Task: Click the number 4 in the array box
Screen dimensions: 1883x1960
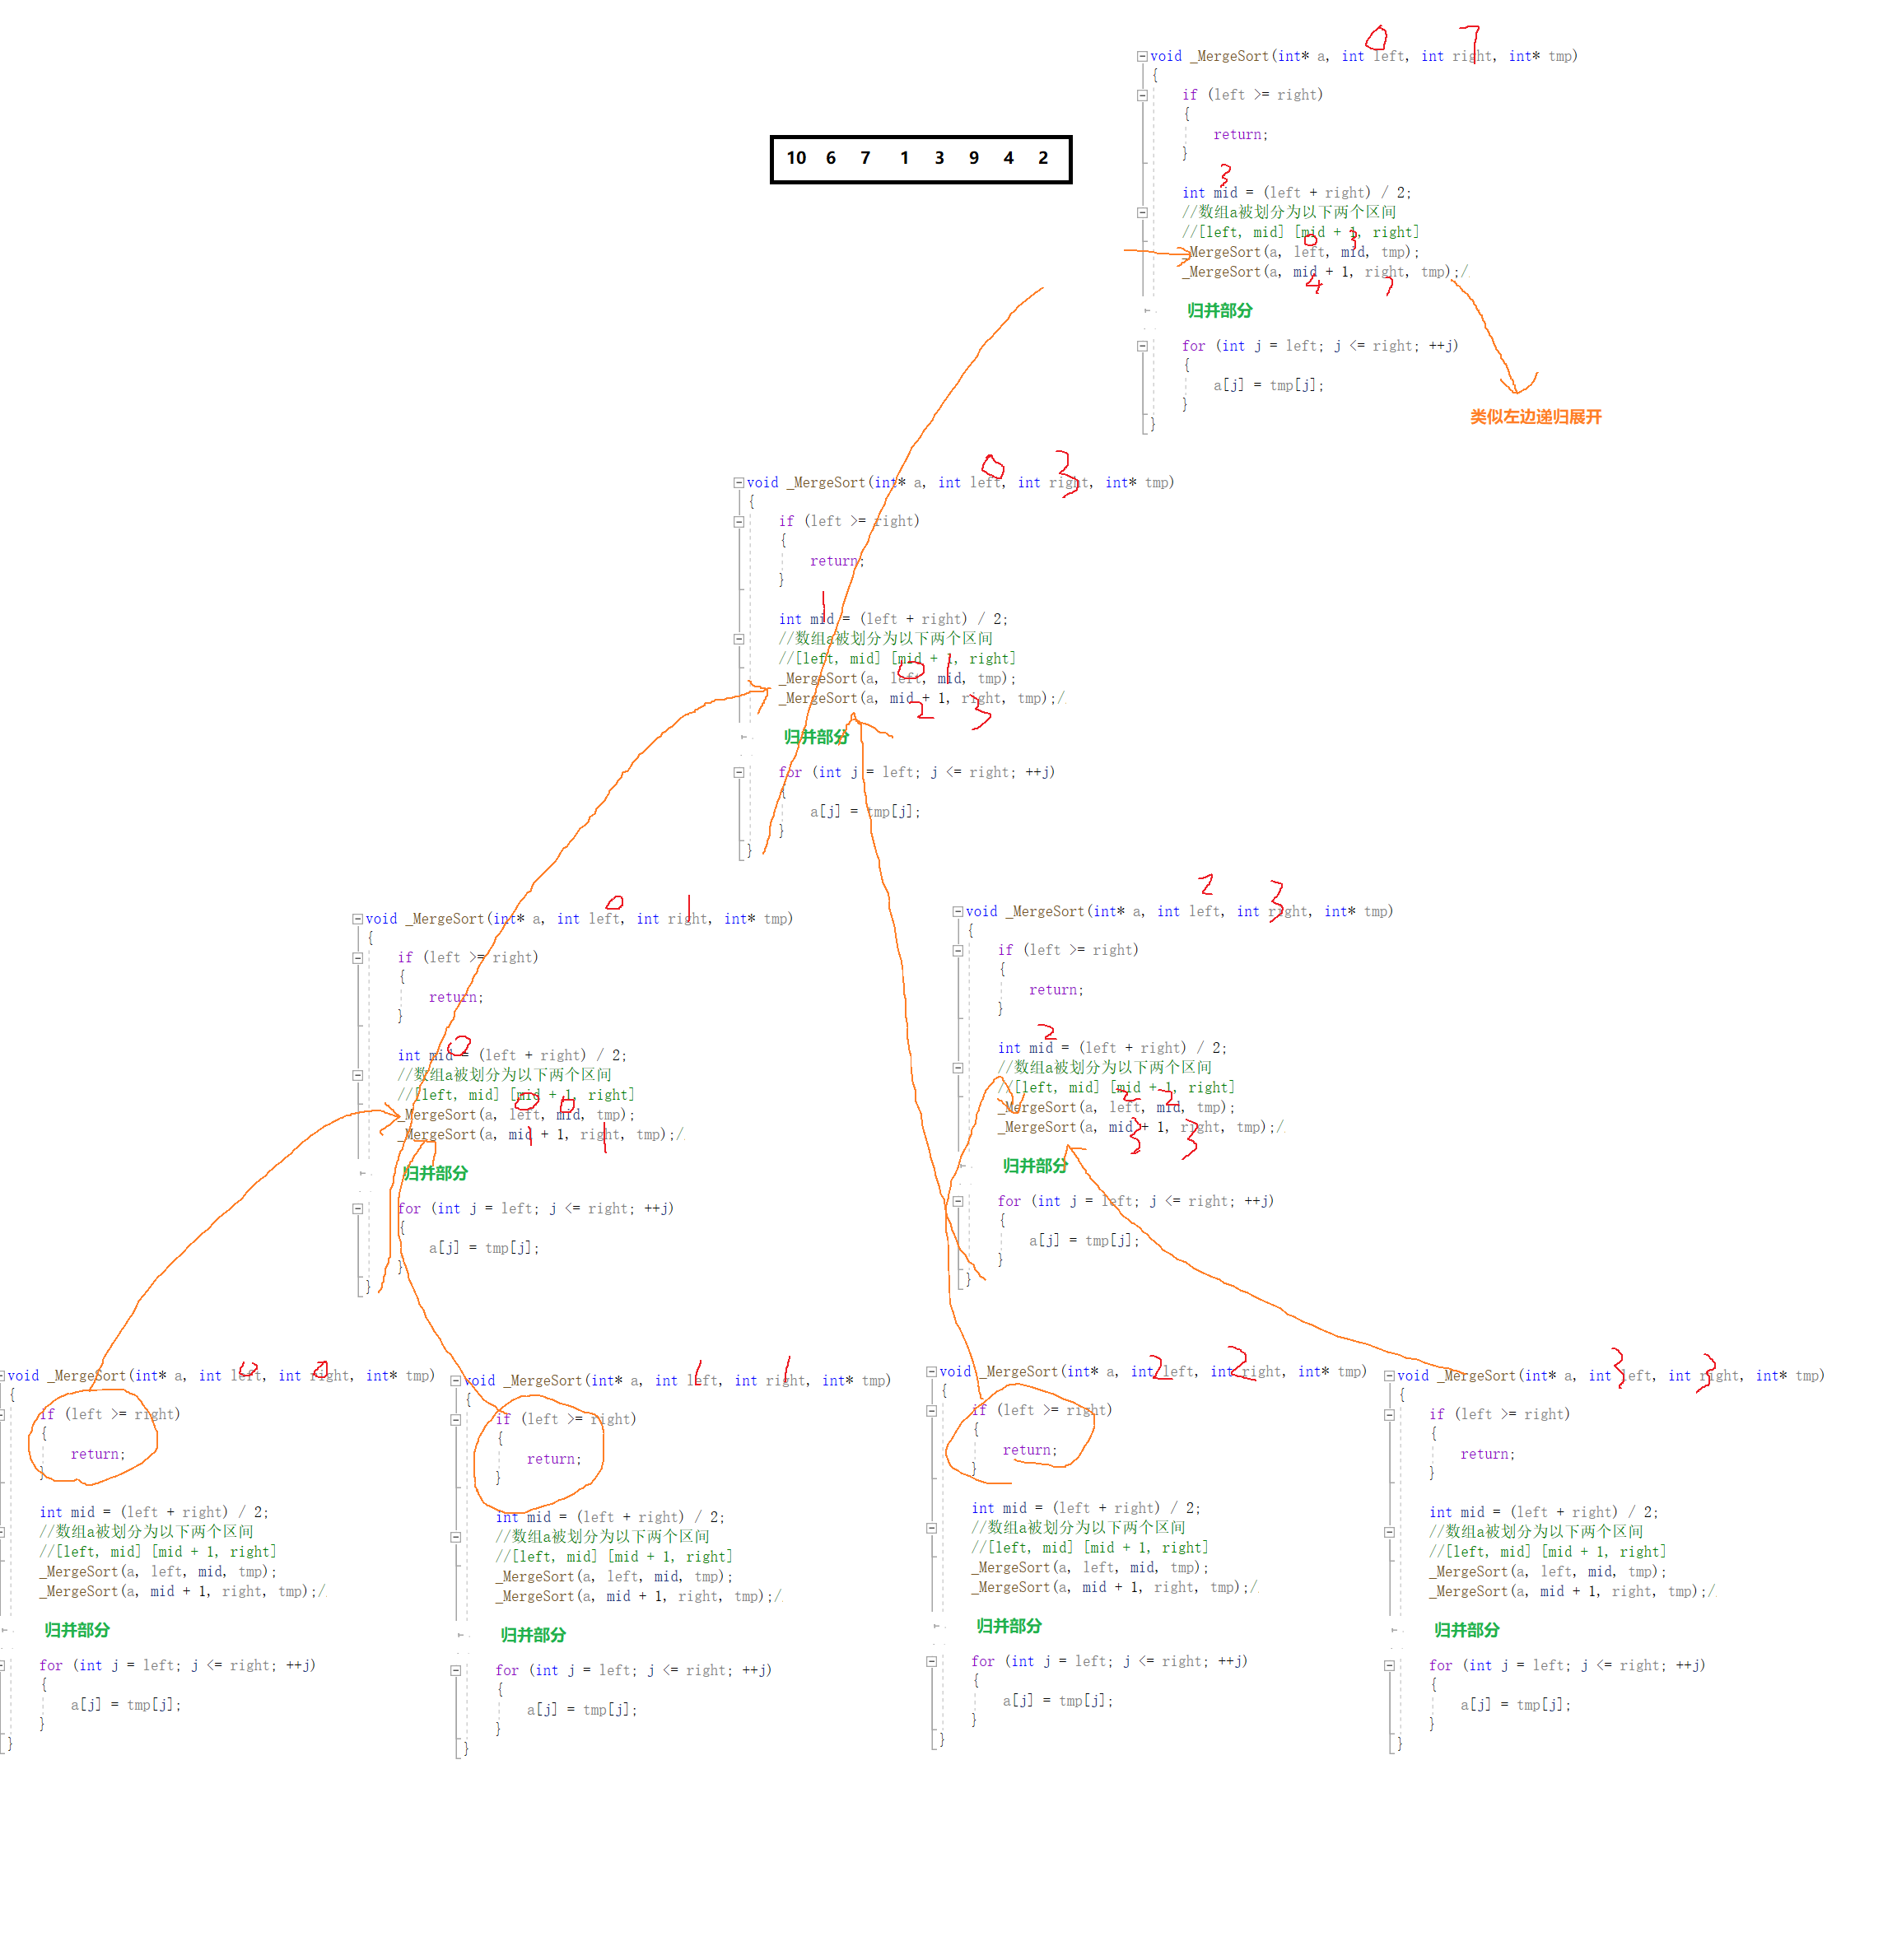Action: 1009,158
